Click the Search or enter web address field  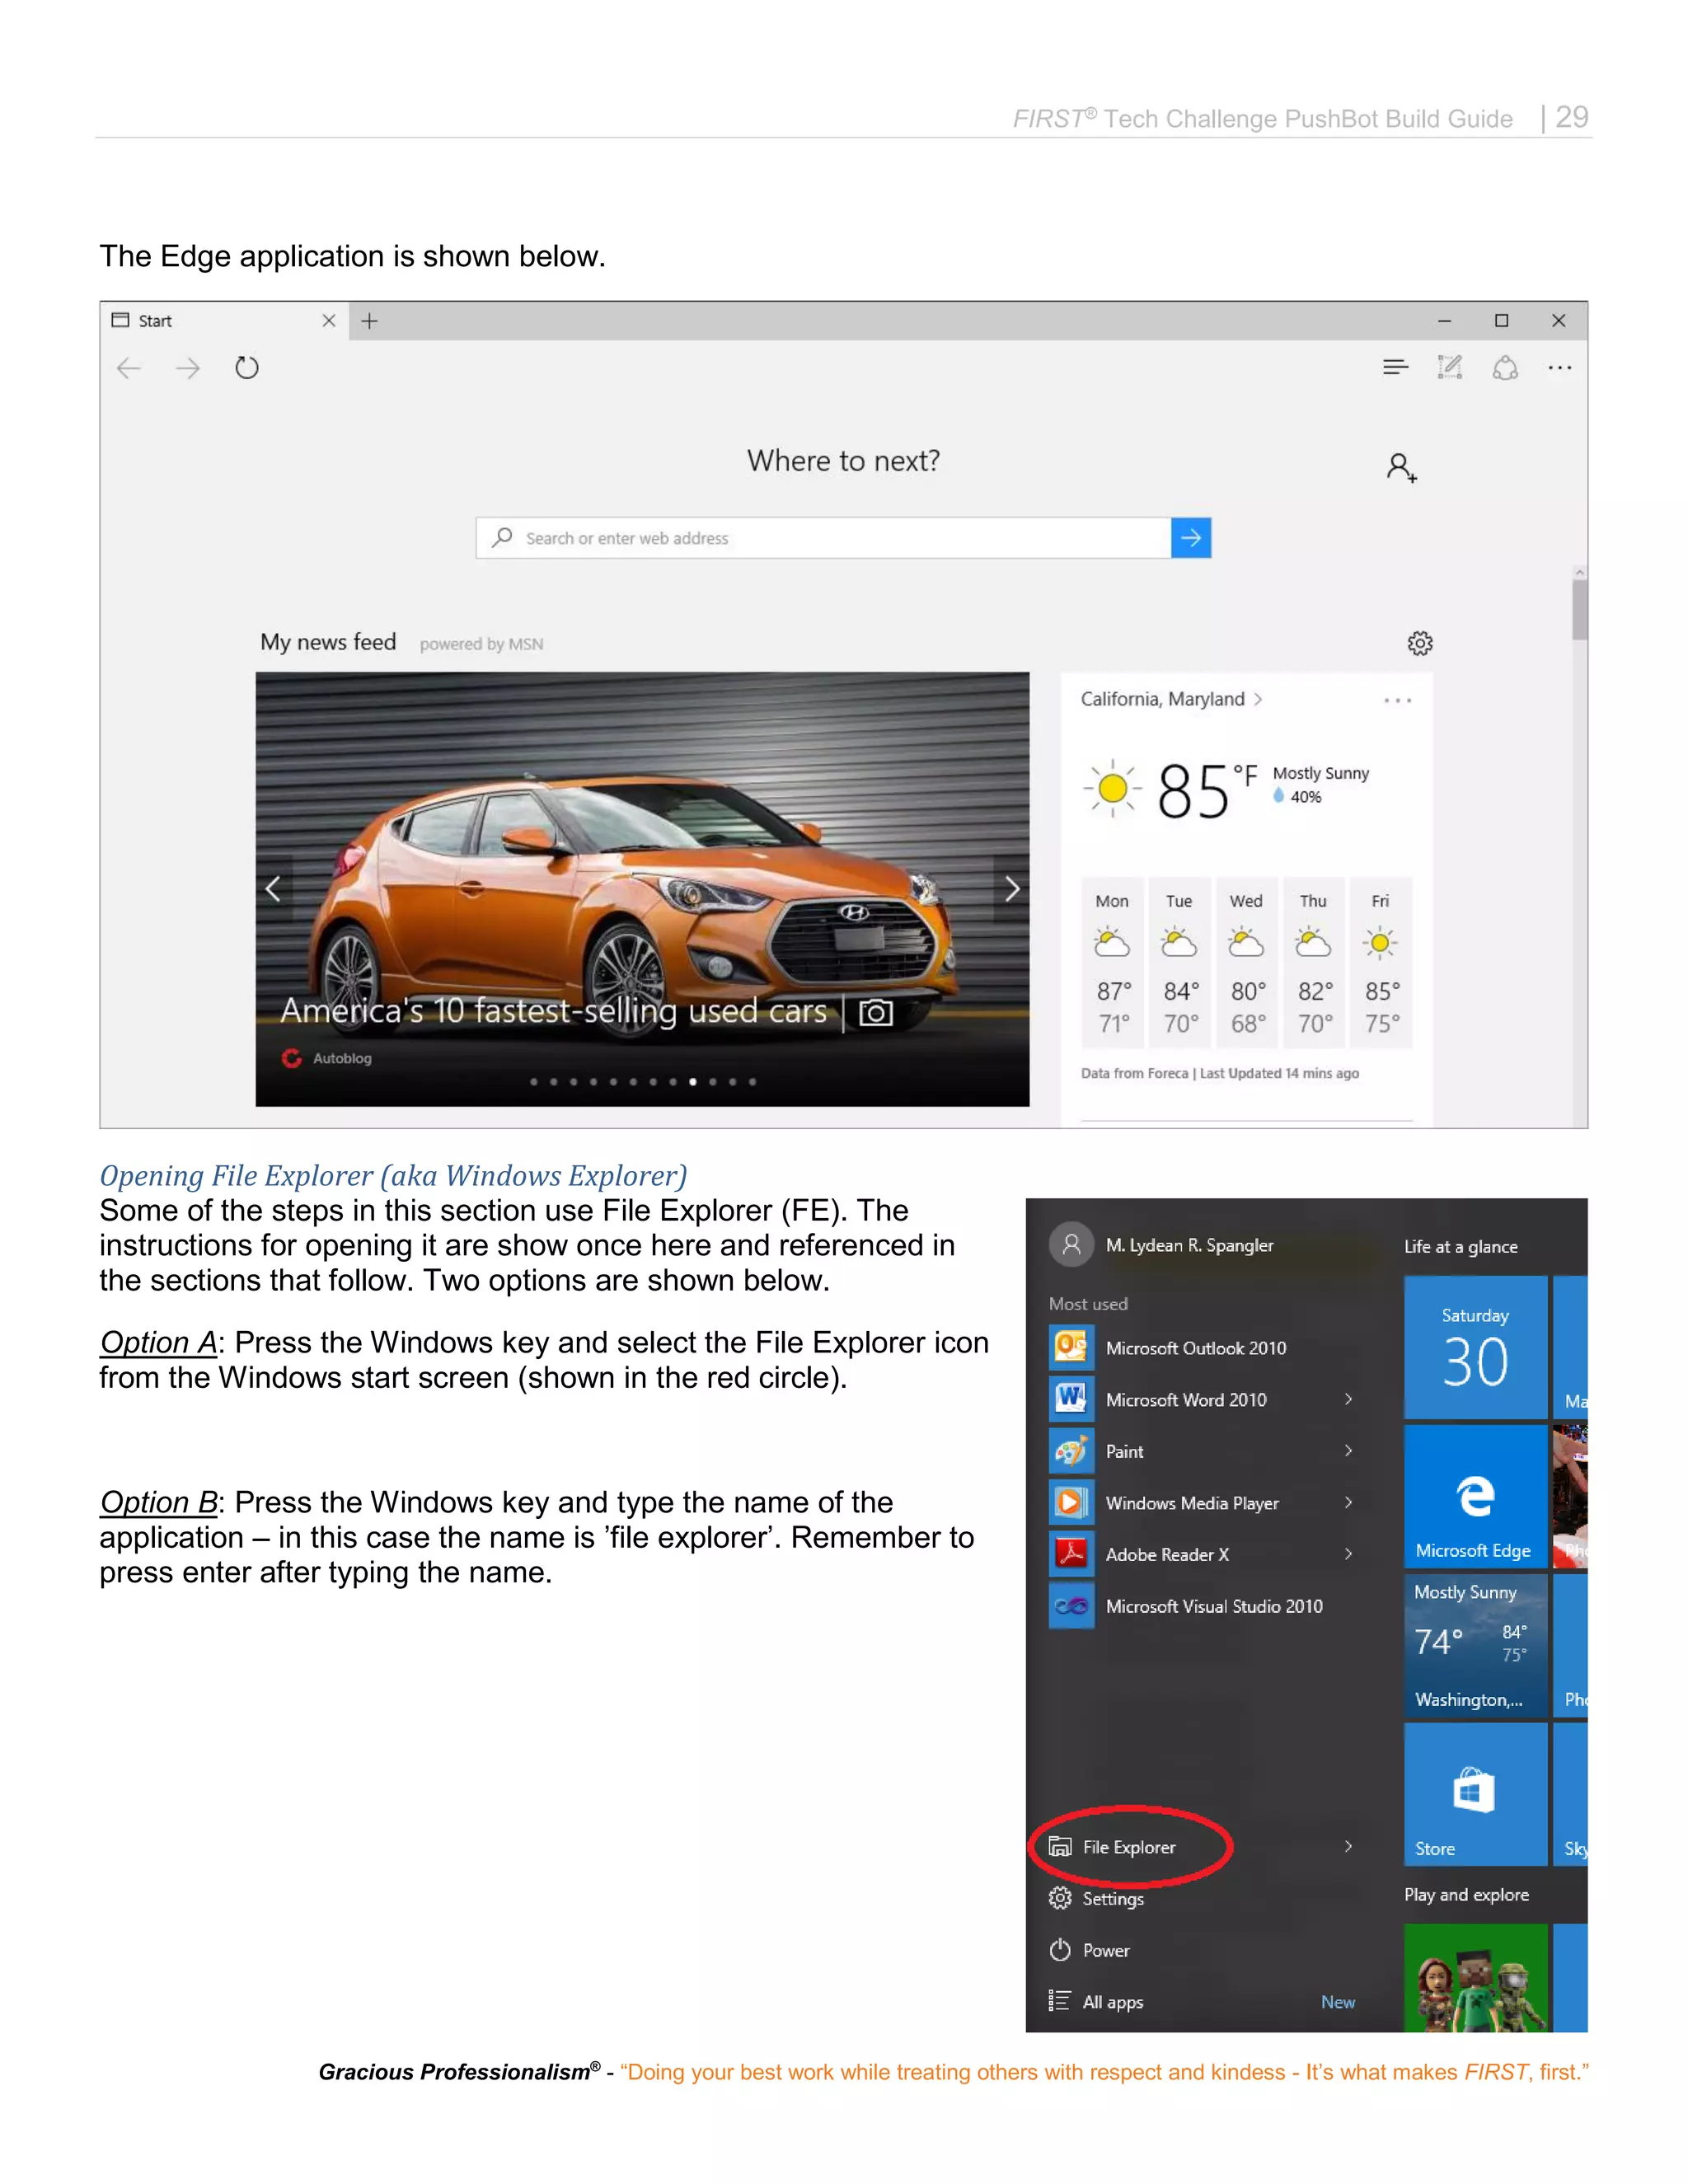point(823,538)
